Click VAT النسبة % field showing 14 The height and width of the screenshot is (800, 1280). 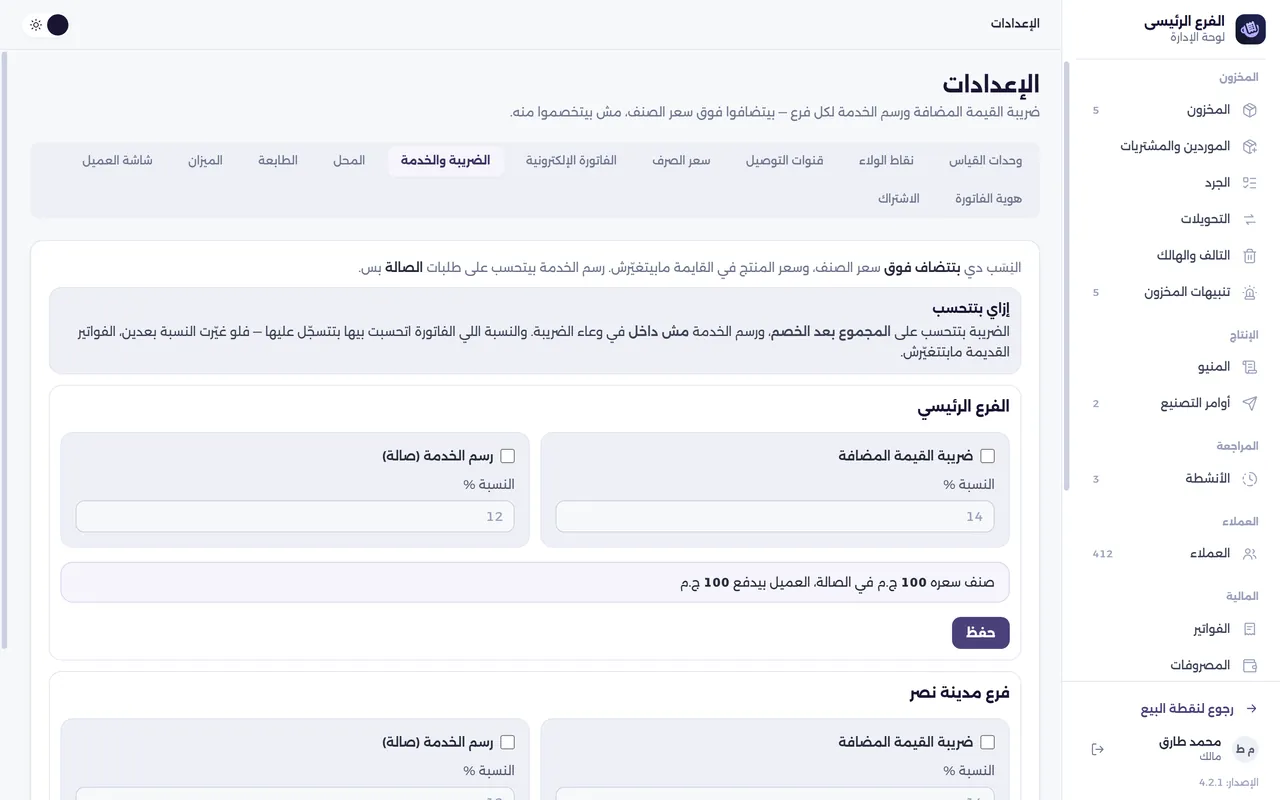(775, 516)
